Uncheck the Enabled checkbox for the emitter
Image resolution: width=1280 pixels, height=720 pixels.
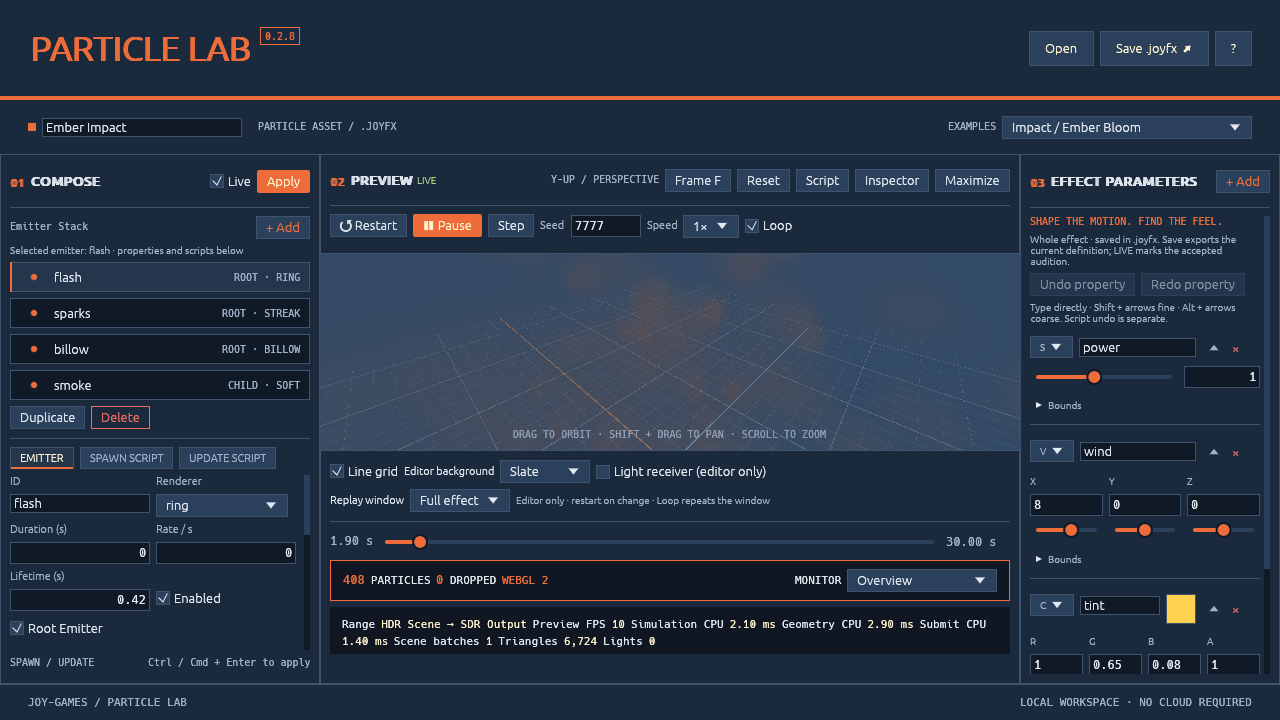(163, 598)
